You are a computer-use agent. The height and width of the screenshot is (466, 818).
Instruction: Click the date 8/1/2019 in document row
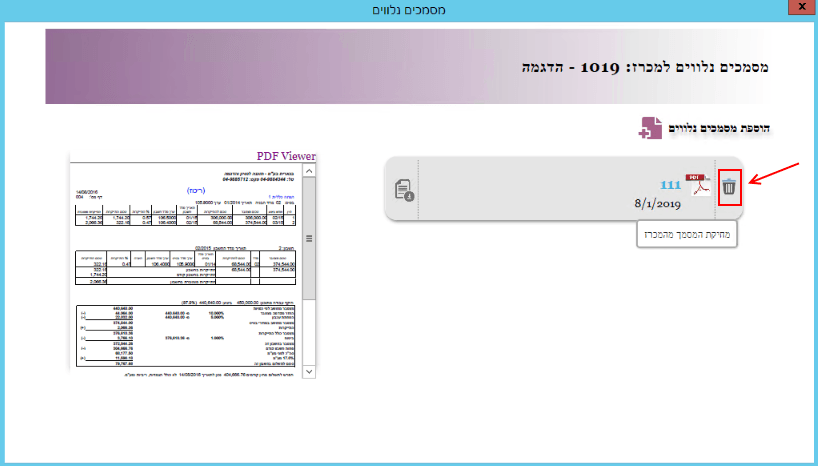656,203
